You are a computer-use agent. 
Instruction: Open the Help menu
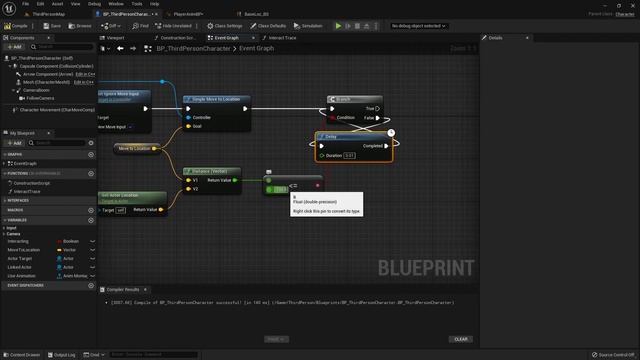click(154, 4)
